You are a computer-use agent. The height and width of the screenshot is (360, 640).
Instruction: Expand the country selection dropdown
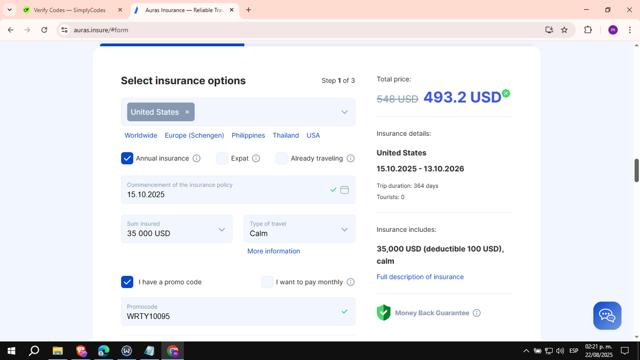click(344, 112)
